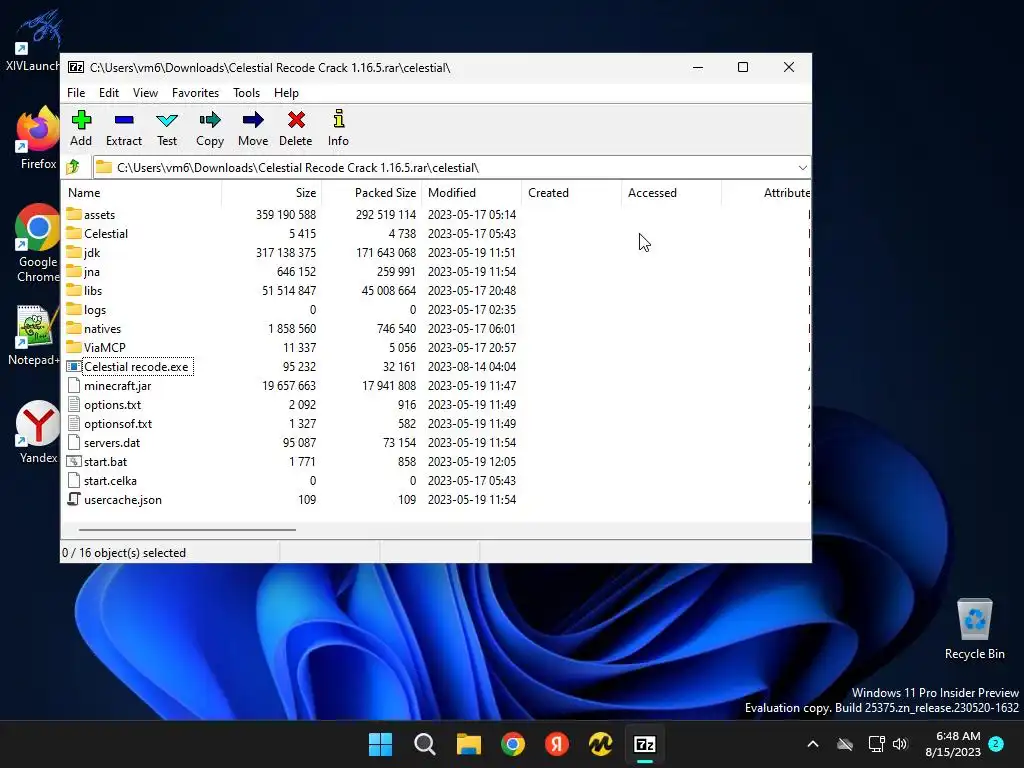Sort by Created column header

pyautogui.click(x=571, y=193)
